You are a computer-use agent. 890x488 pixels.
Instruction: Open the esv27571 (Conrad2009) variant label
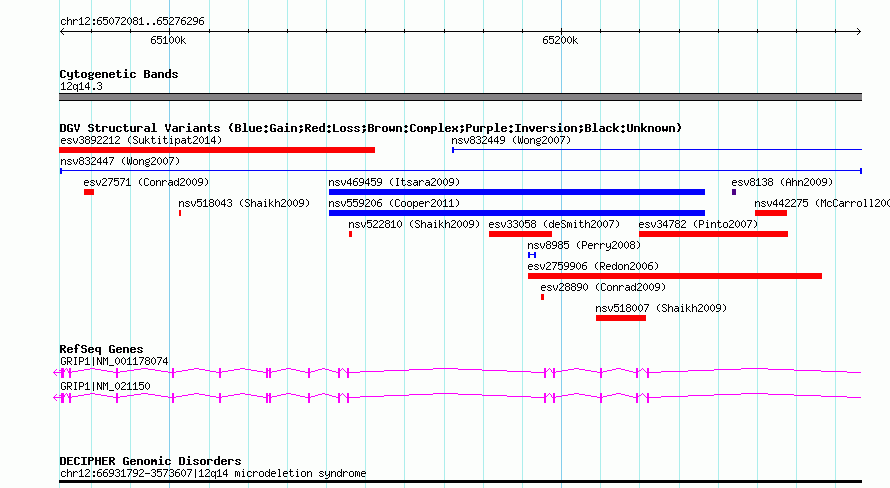coord(146,182)
